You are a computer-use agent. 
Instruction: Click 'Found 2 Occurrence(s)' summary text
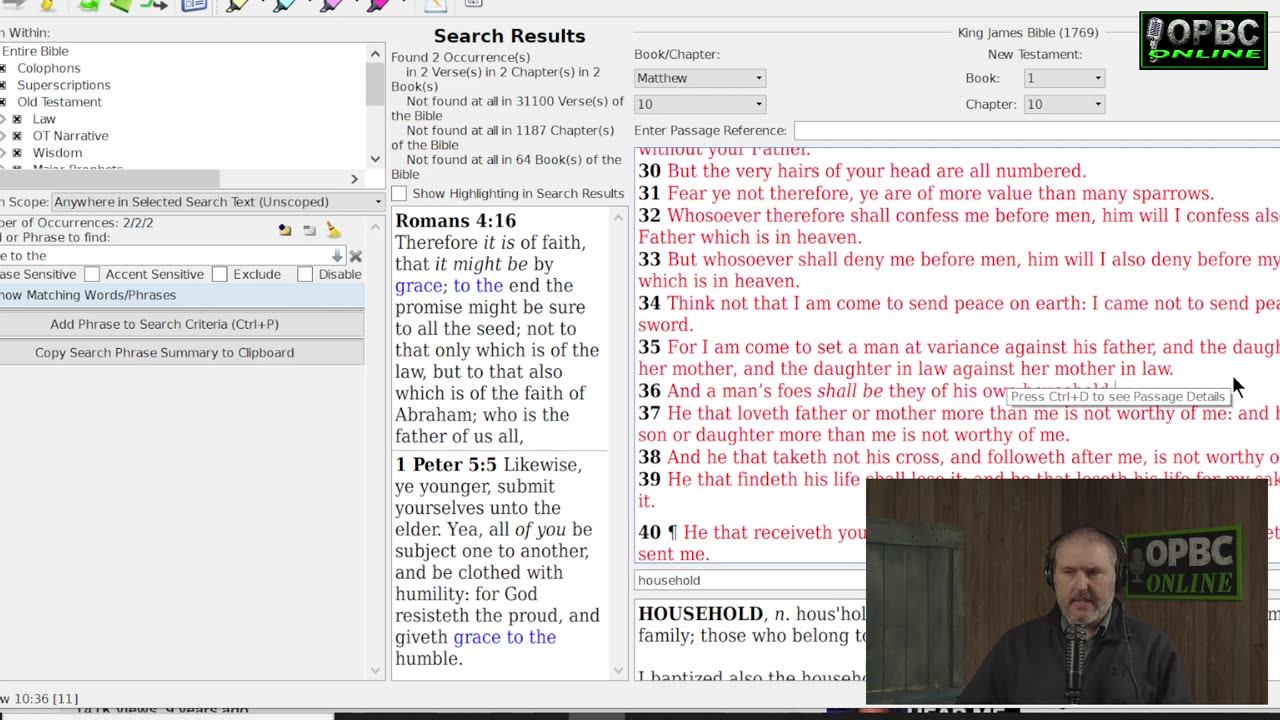pyautogui.click(x=460, y=58)
